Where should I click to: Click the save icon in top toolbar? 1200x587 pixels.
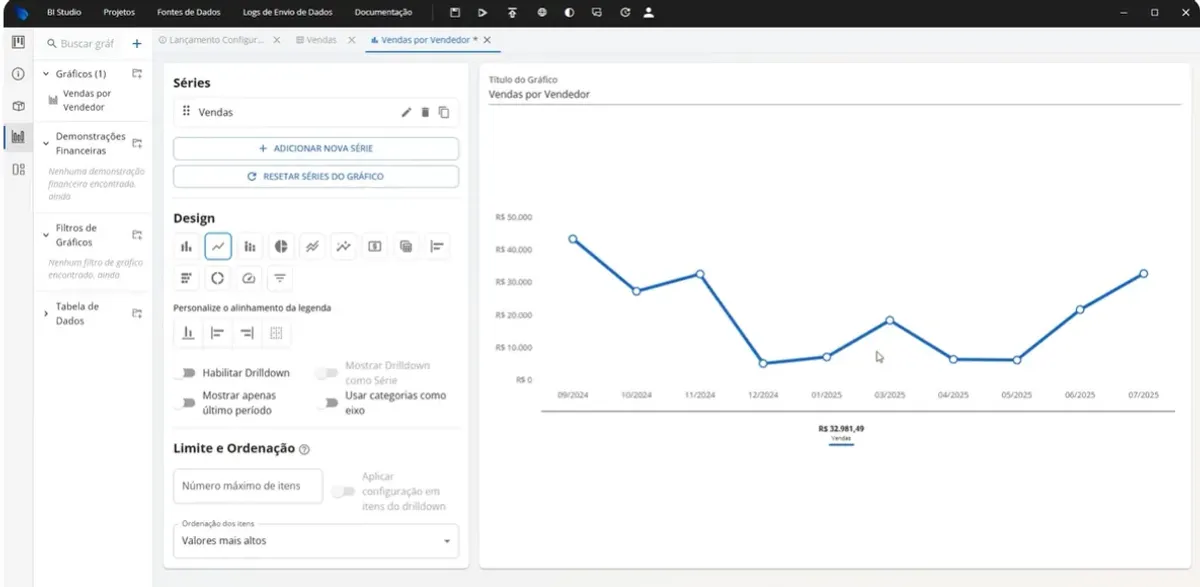[x=455, y=13]
